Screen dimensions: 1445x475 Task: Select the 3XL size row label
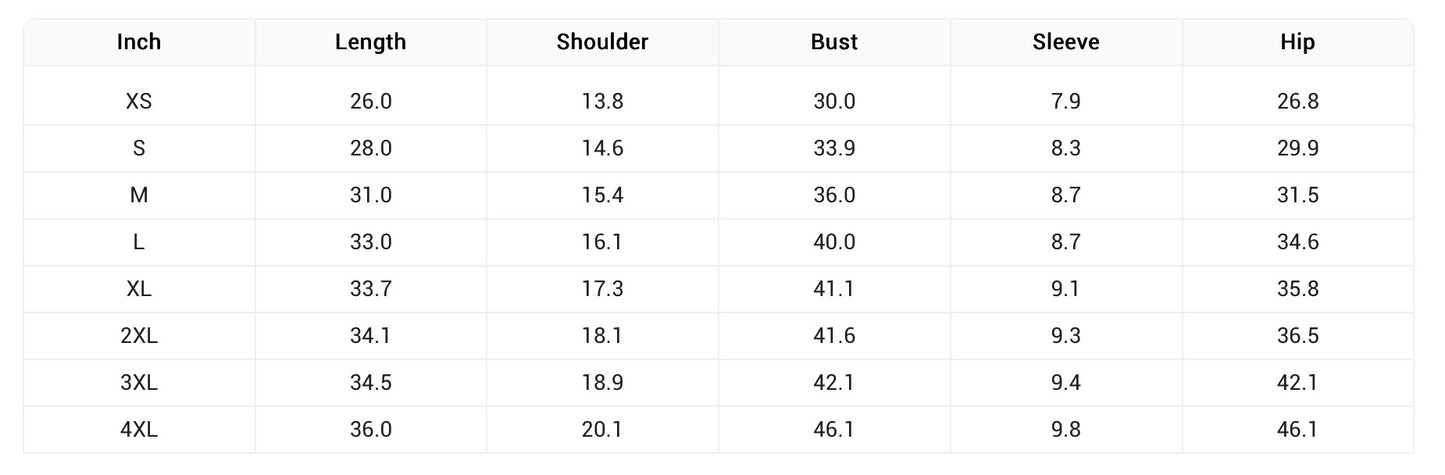click(x=139, y=383)
